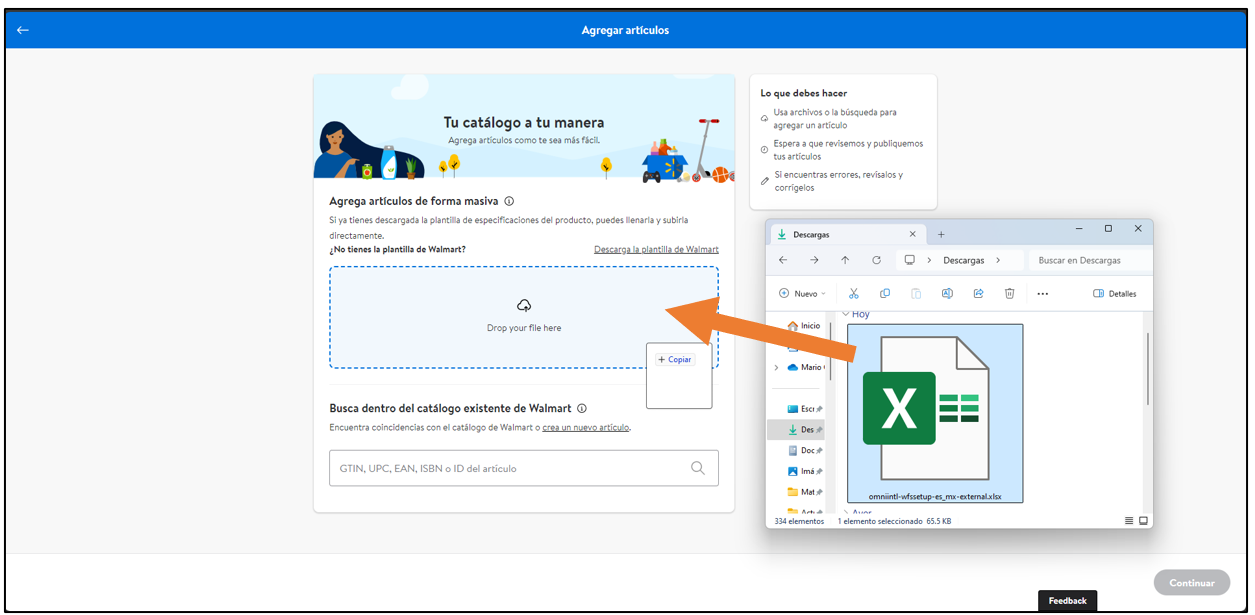The height and width of the screenshot is (615, 1255).
Task: Switch to large thumbnails view in status bar
Action: [1144, 521]
